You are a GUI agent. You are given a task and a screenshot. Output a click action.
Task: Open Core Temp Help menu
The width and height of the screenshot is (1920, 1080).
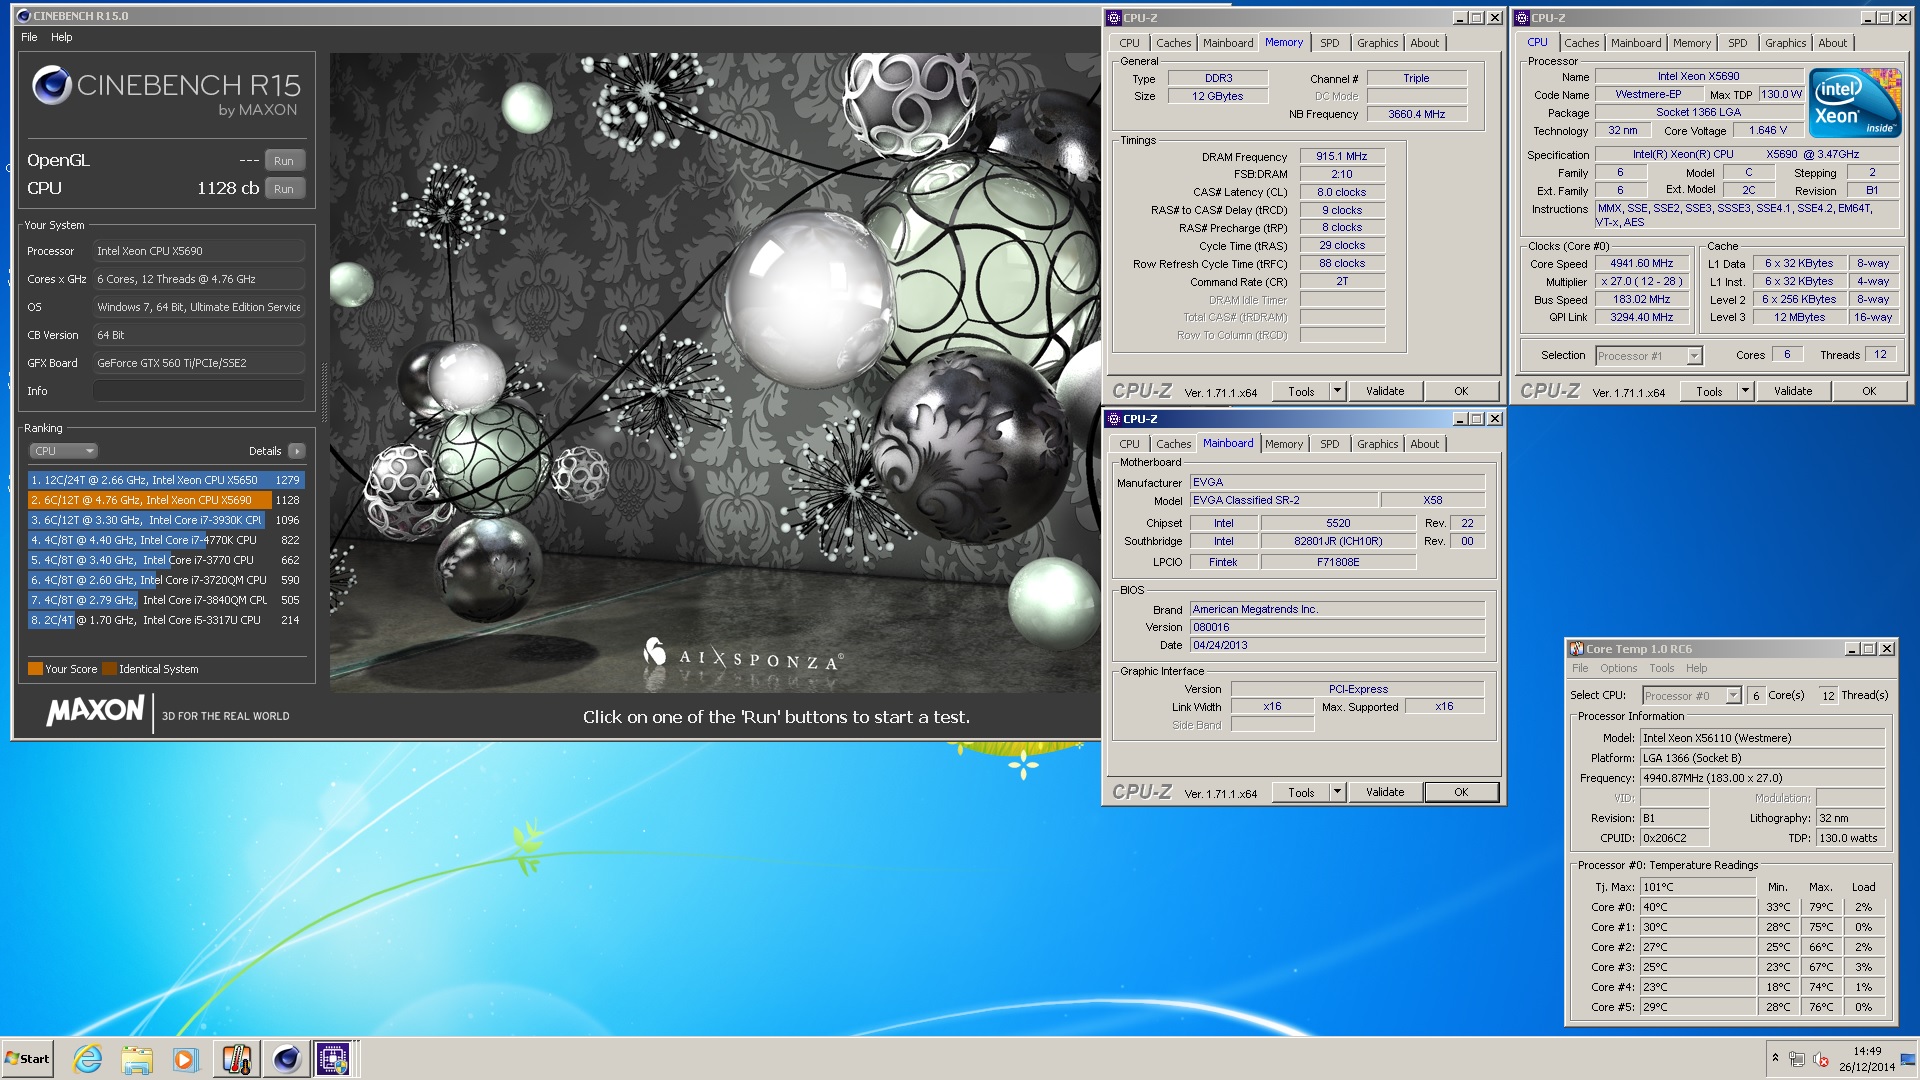click(1696, 668)
